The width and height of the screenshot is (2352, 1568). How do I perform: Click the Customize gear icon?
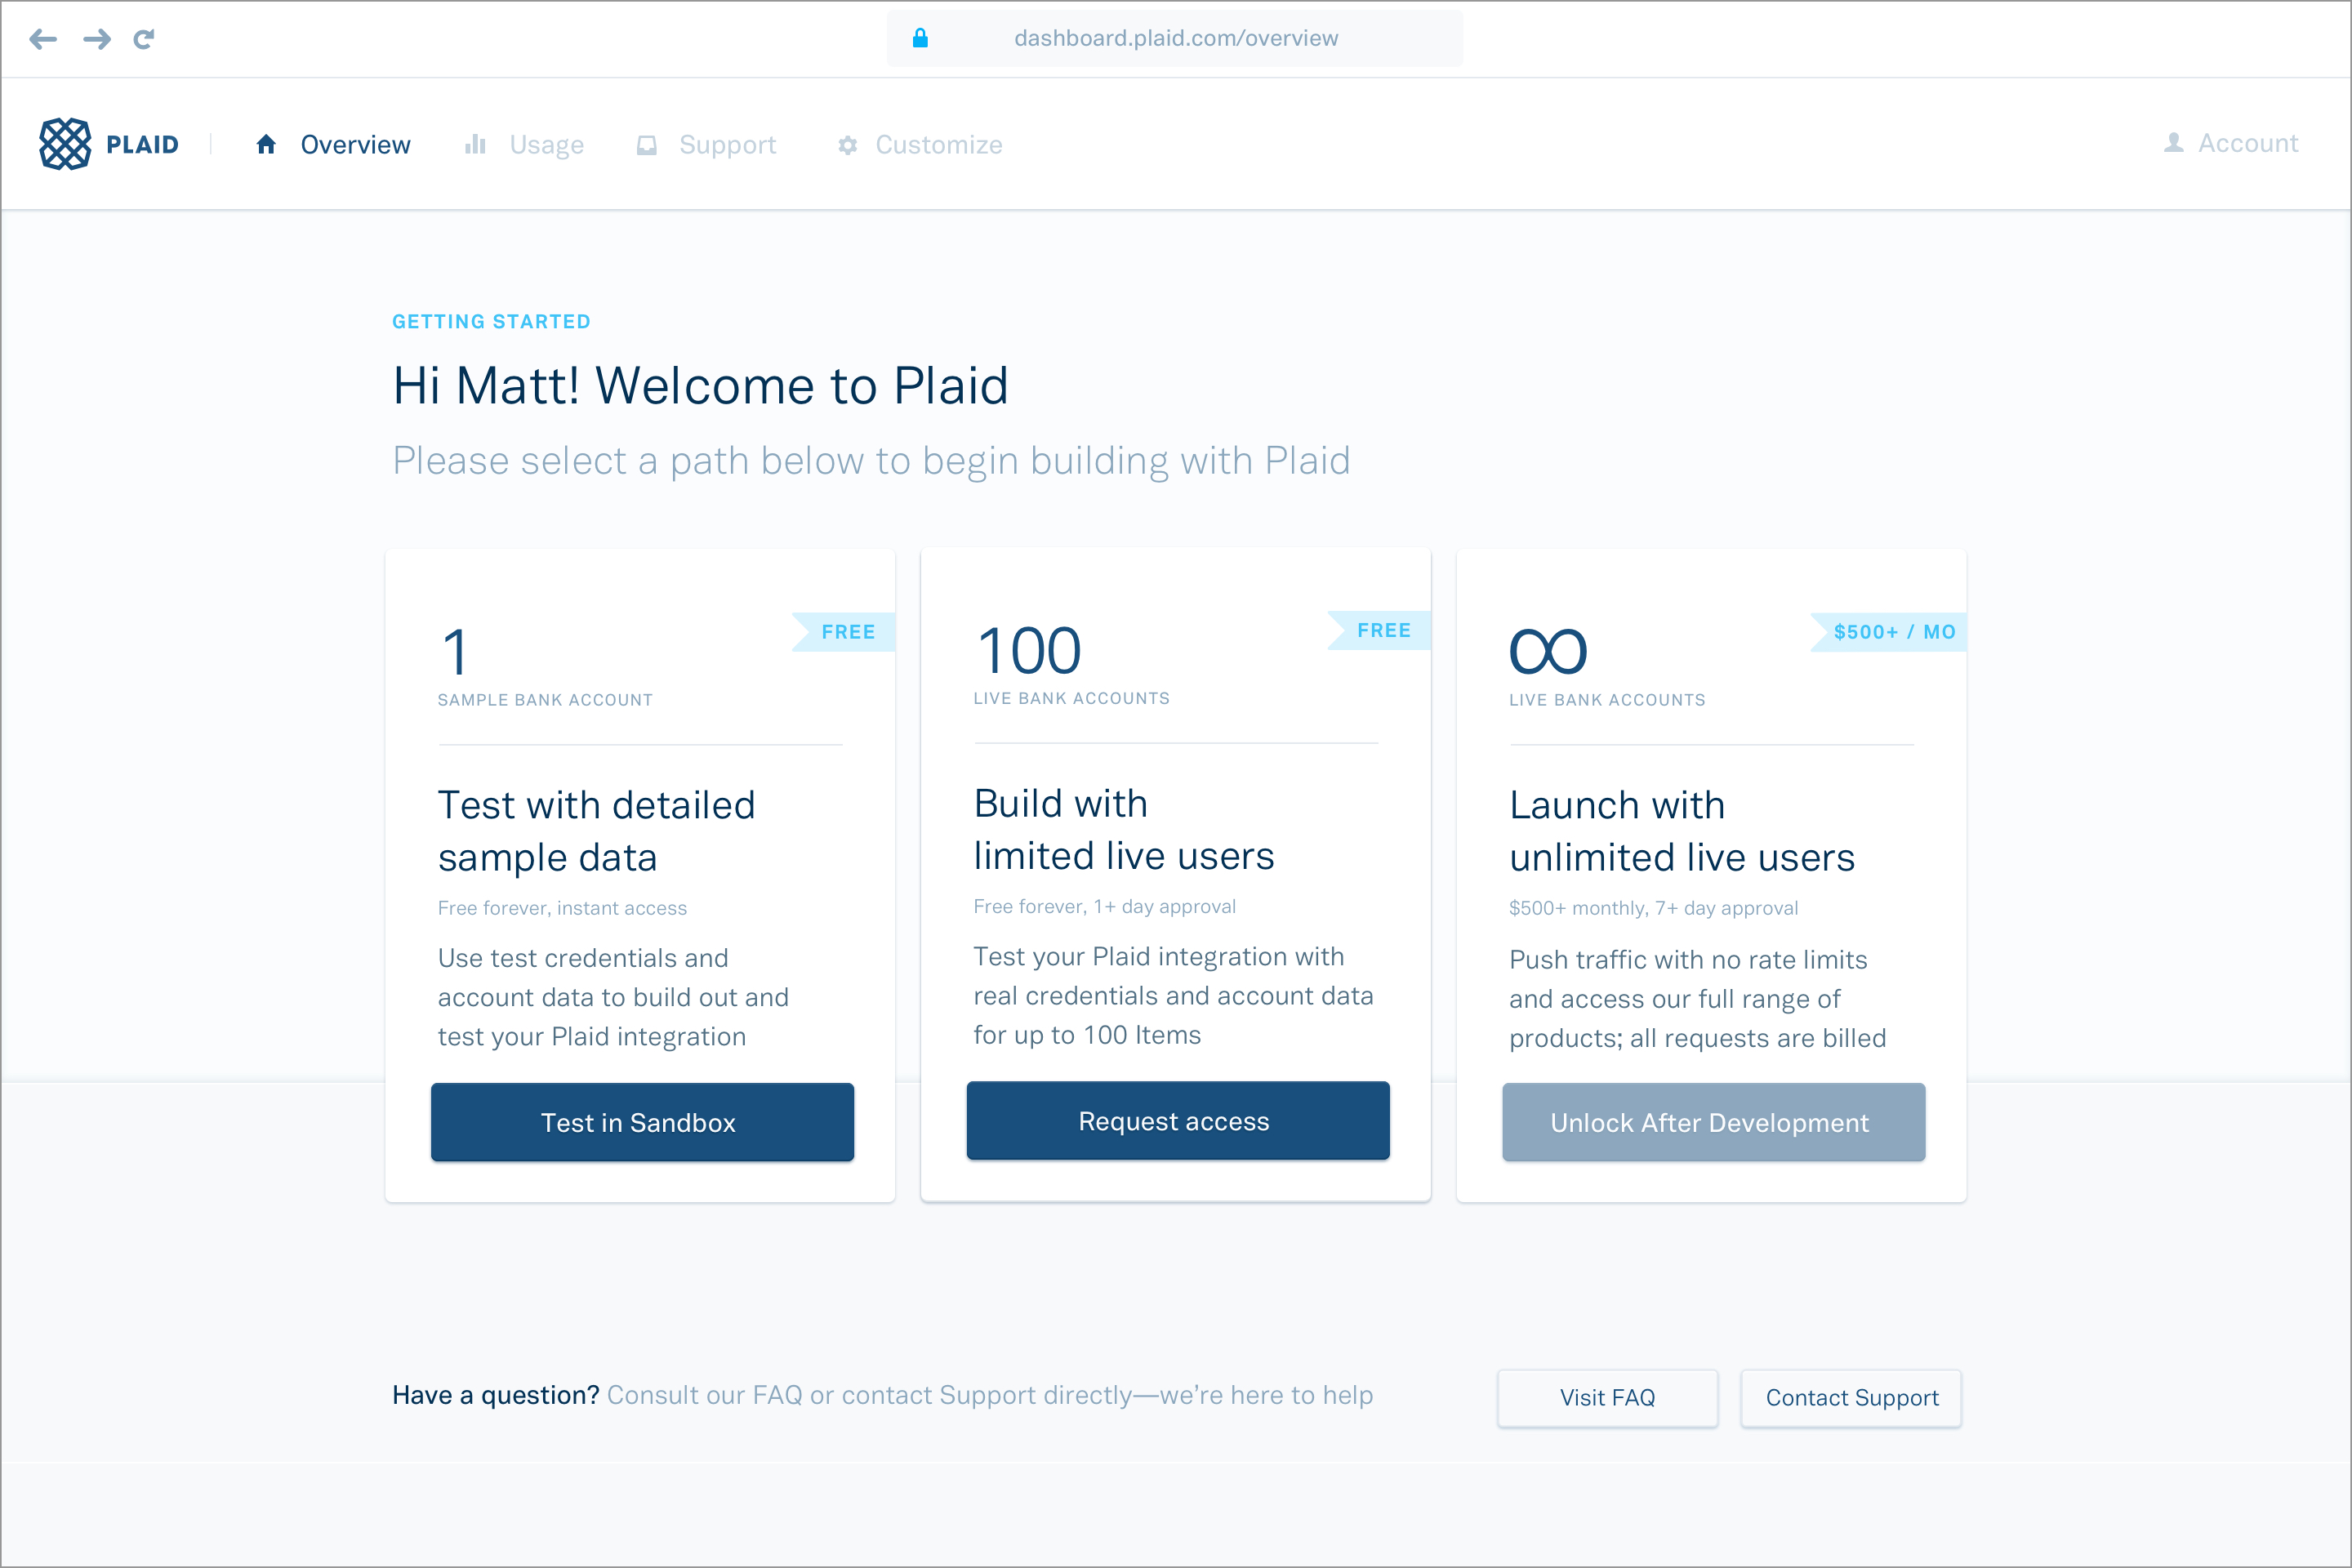point(848,145)
